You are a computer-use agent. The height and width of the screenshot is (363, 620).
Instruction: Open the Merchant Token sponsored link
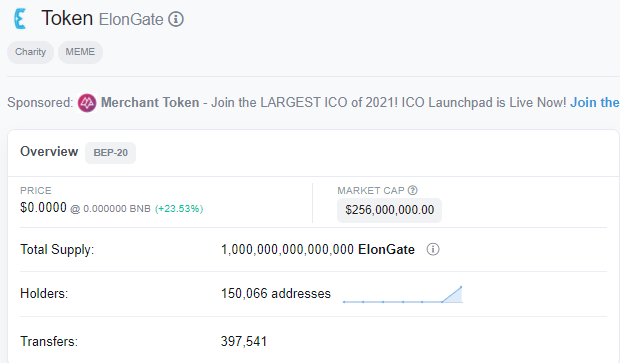coord(150,102)
